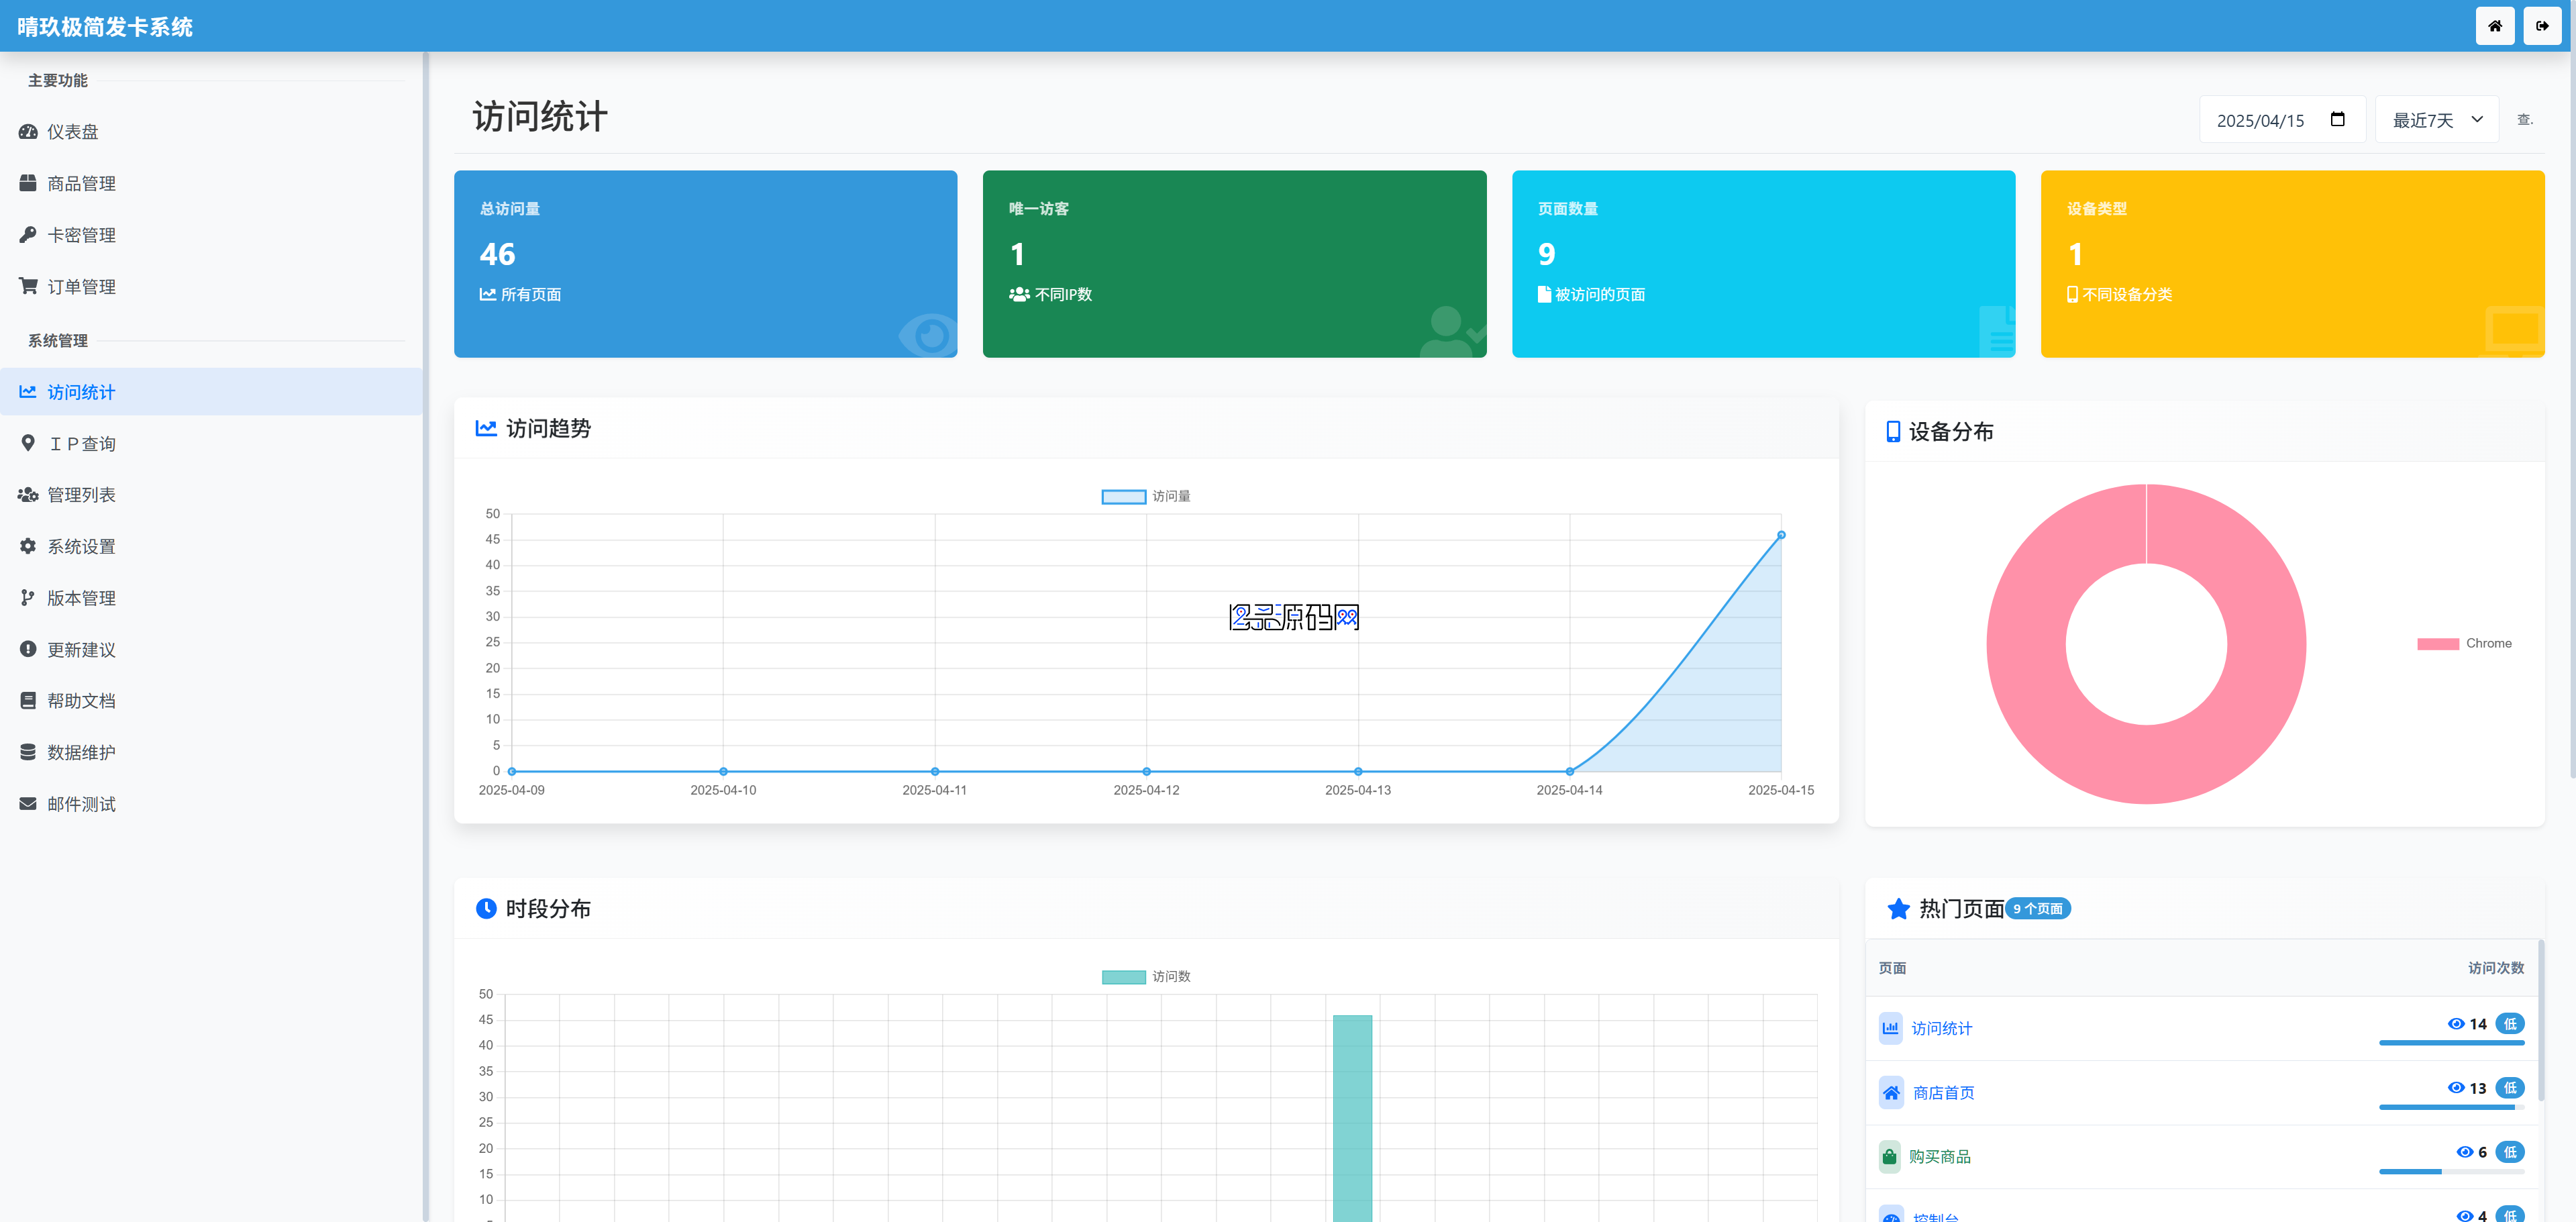The height and width of the screenshot is (1222, 2576).
Task: Click the 商品管理 box icon
Action: tap(28, 183)
